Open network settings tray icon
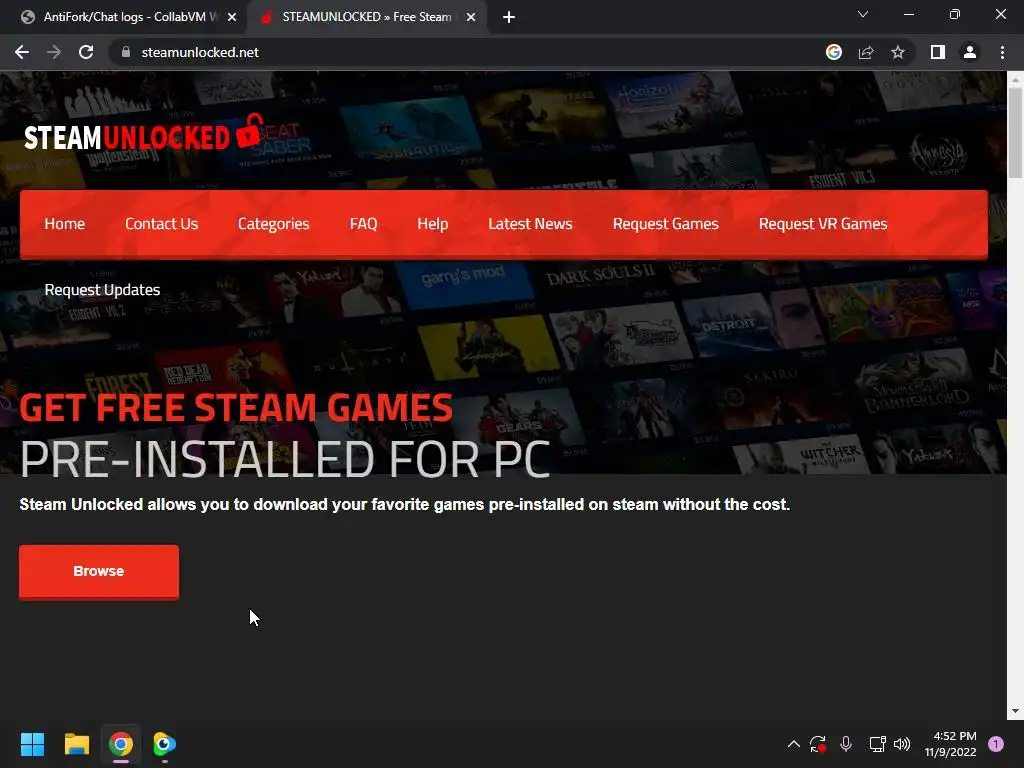This screenshot has width=1024, height=768. [877, 744]
